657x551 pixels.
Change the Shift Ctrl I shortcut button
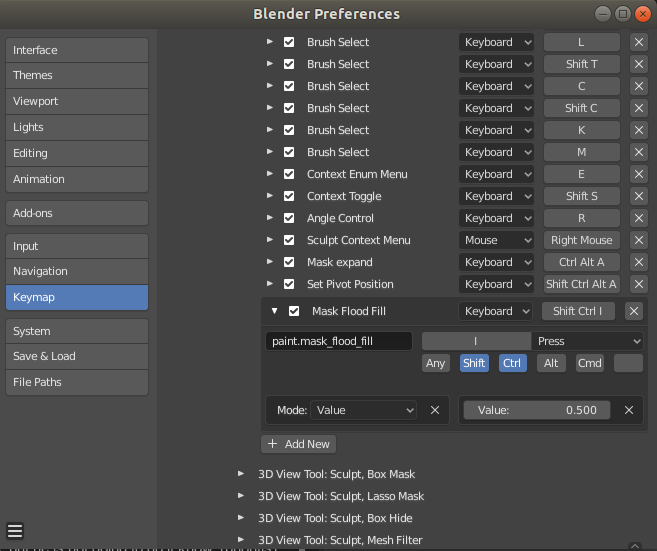(578, 311)
